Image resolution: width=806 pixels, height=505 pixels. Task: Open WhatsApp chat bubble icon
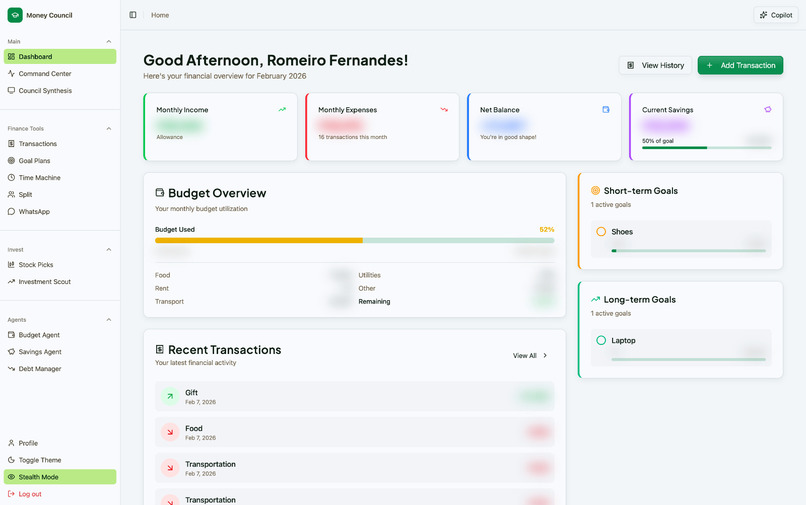[x=11, y=211]
